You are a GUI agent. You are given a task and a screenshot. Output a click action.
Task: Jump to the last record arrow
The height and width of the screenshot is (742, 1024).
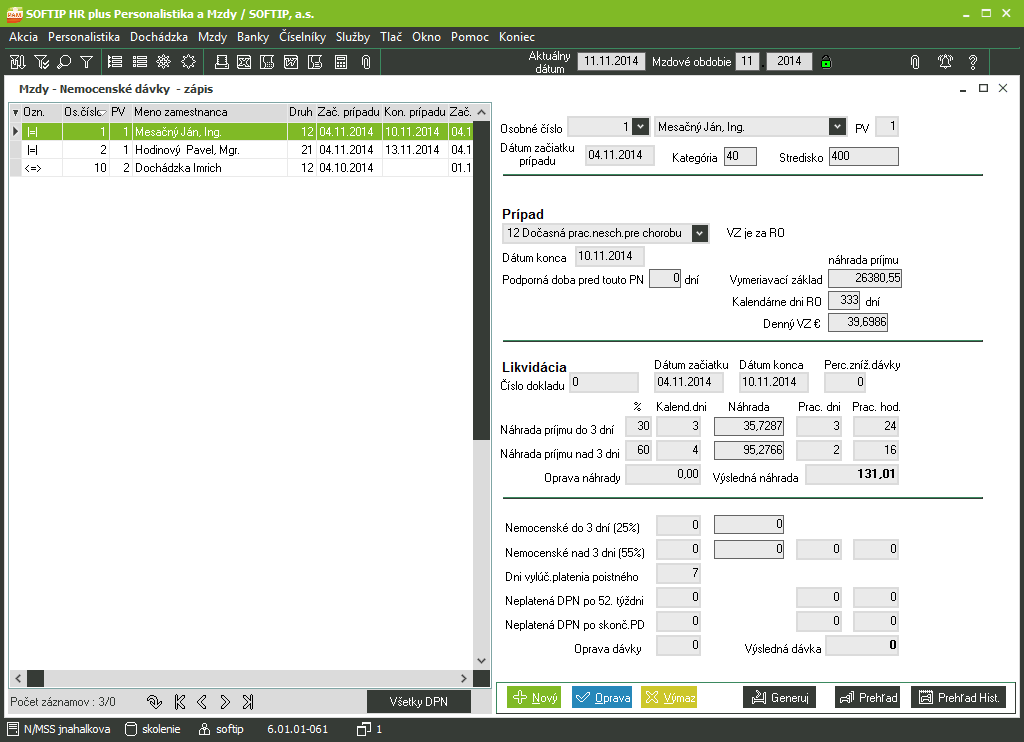click(x=248, y=701)
